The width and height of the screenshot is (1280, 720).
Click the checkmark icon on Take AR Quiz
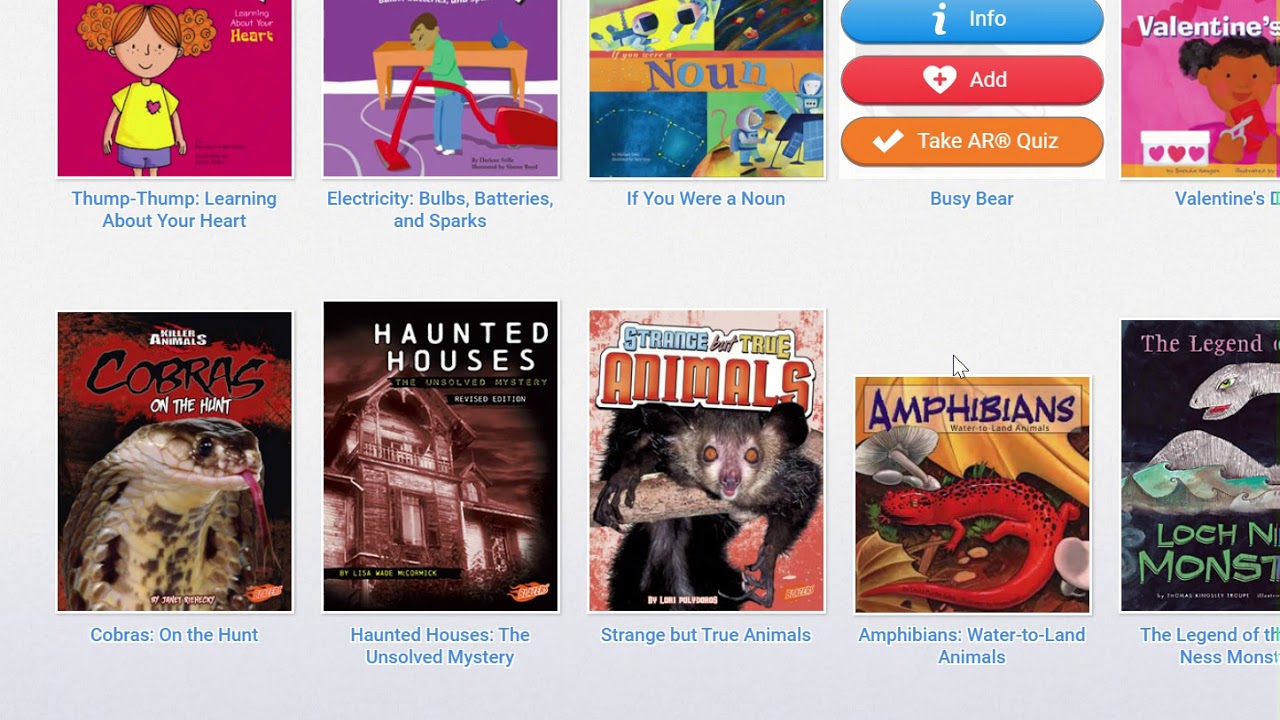coord(887,141)
